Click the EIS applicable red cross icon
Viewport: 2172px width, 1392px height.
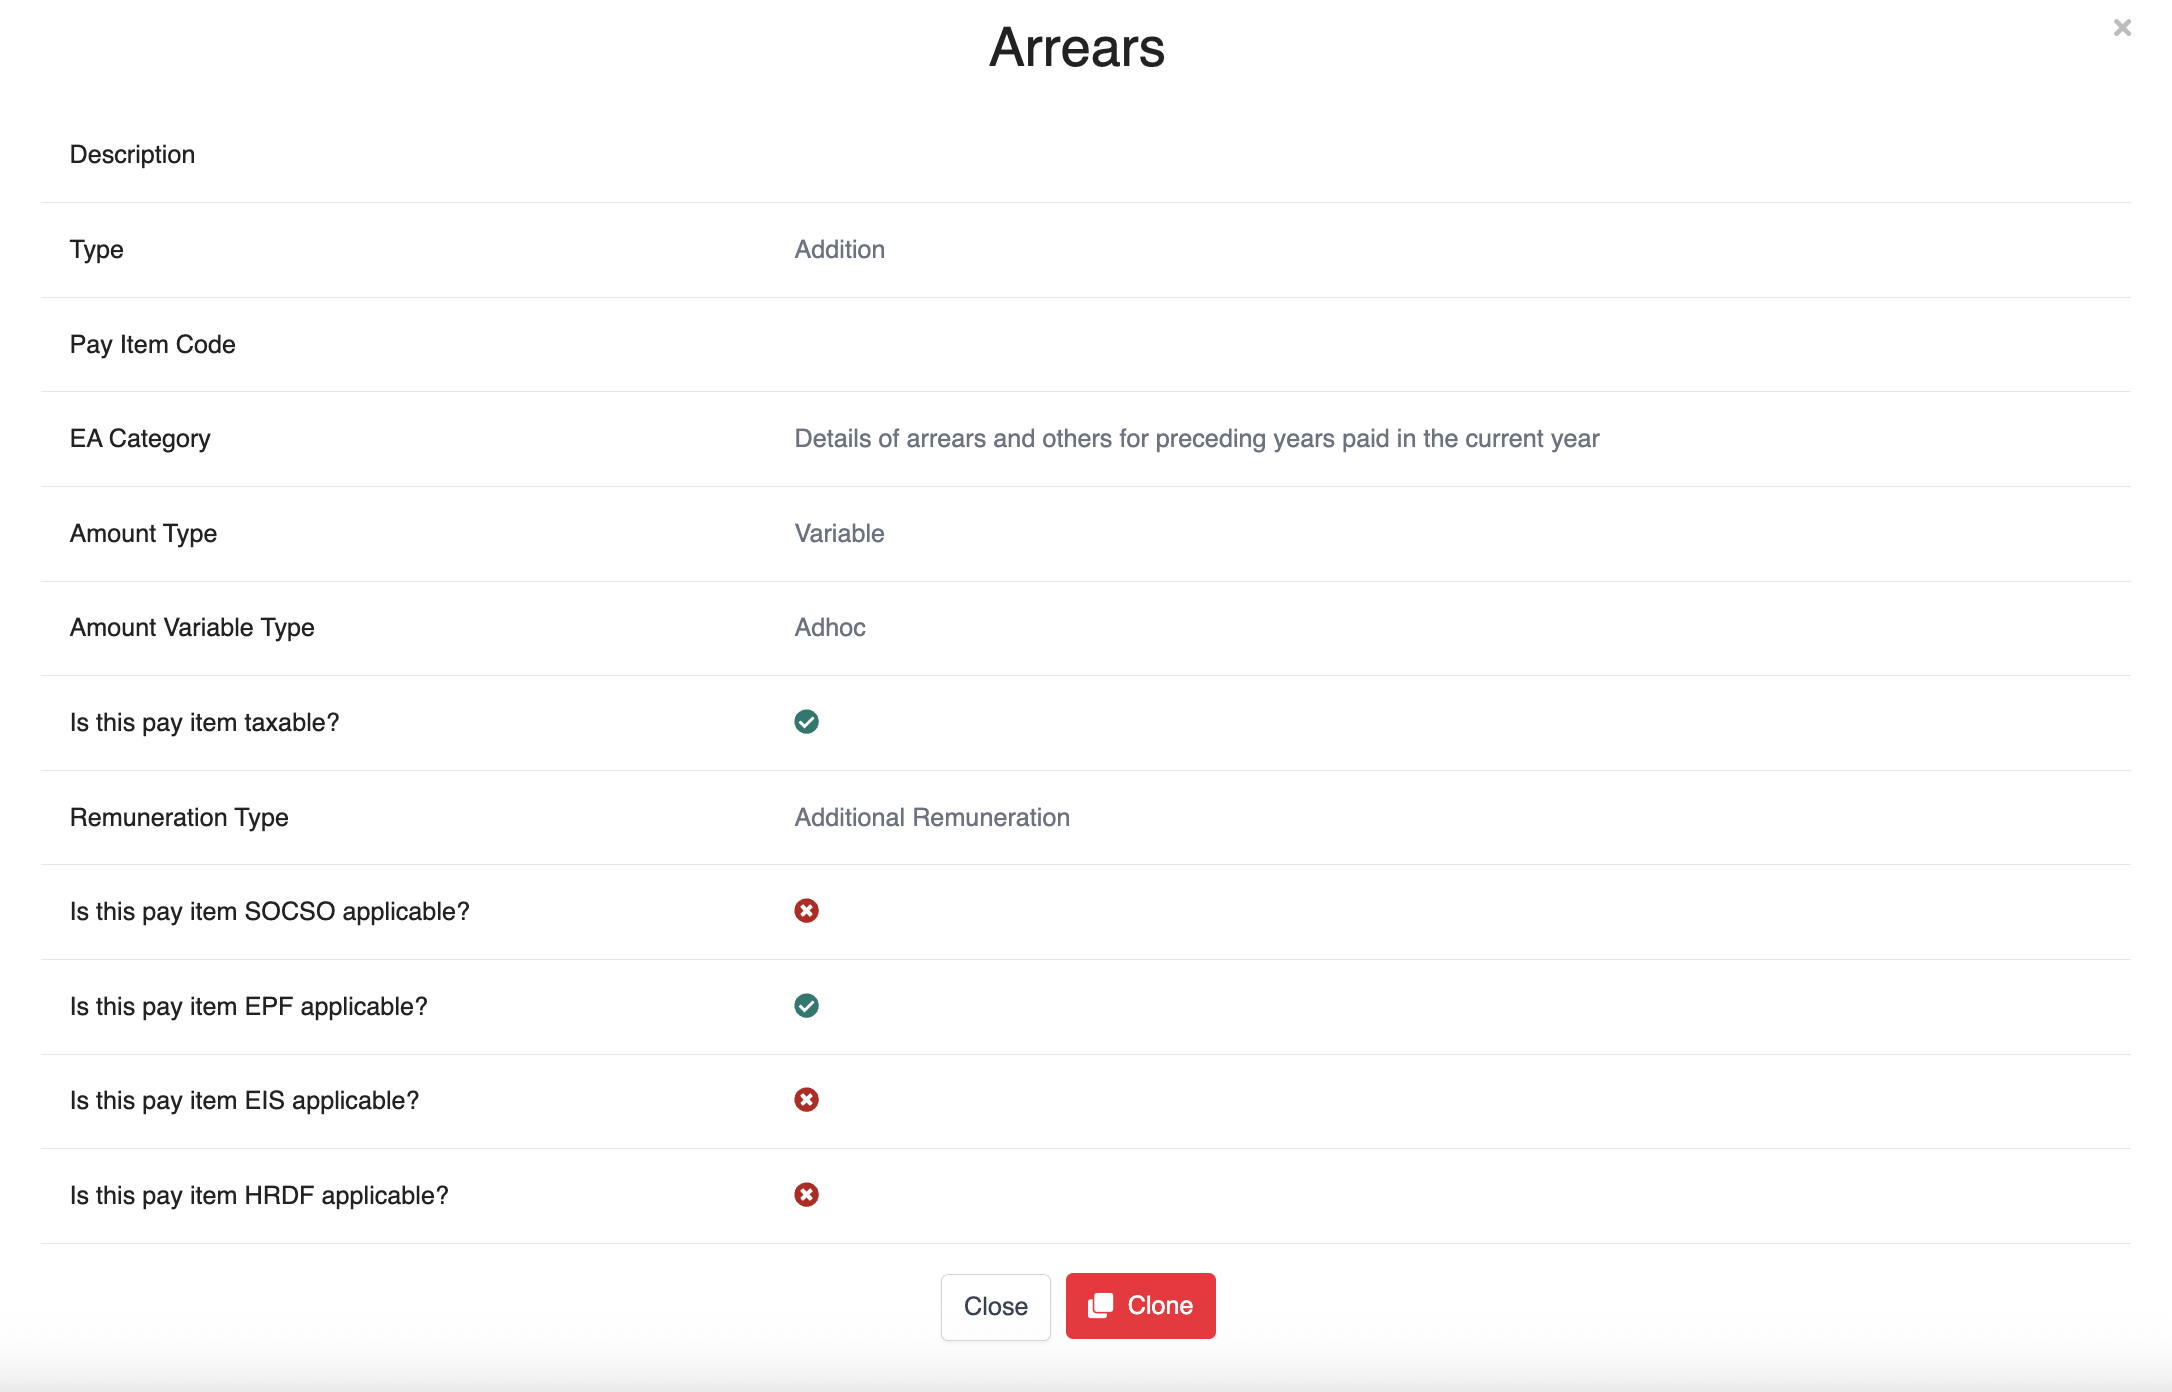806,1100
